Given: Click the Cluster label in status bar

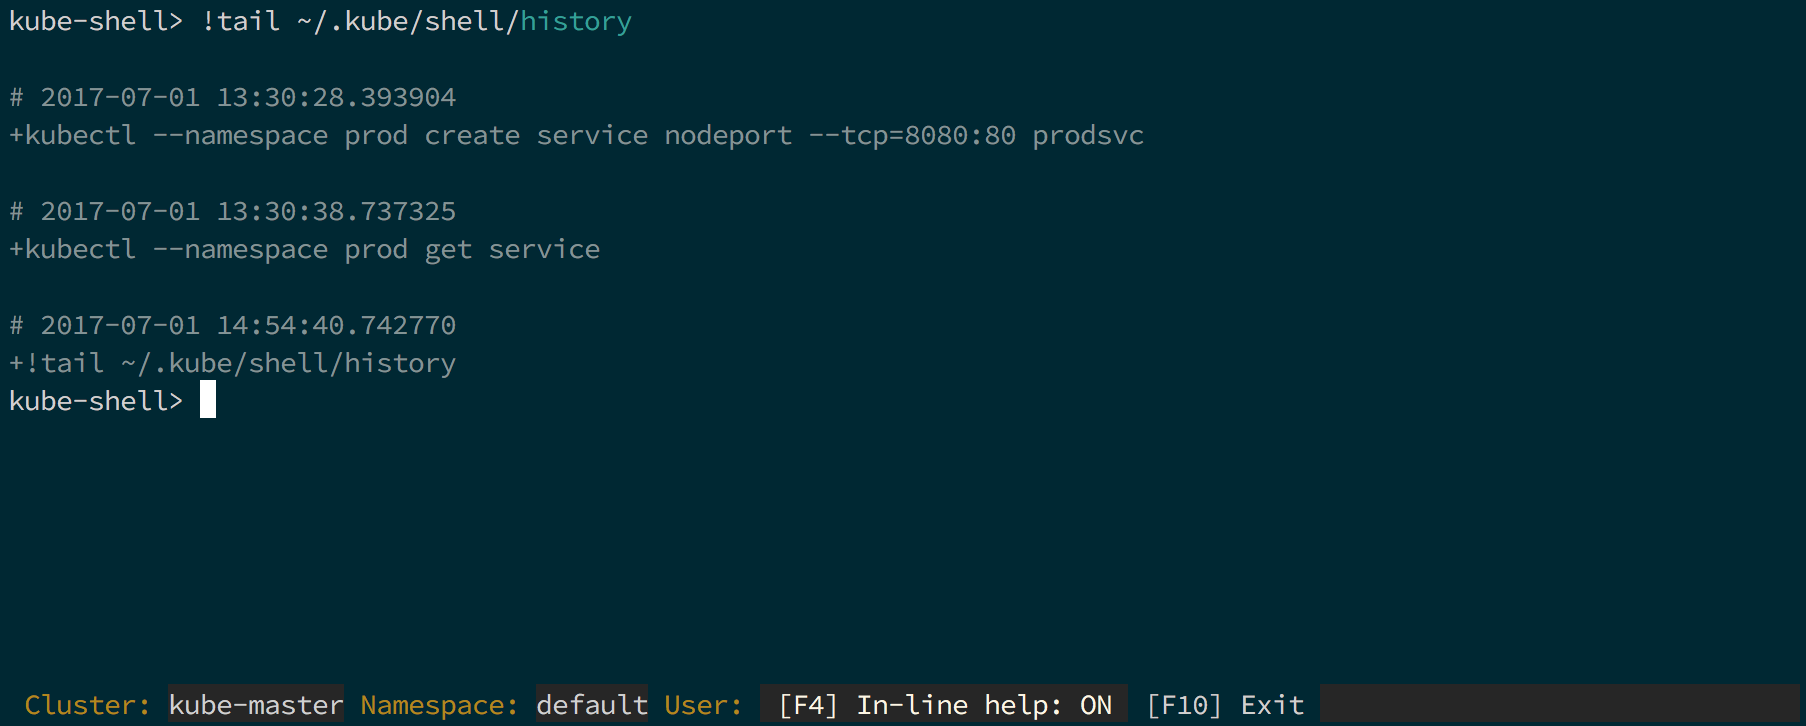Looking at the screenshot, I should coord(88,705).
